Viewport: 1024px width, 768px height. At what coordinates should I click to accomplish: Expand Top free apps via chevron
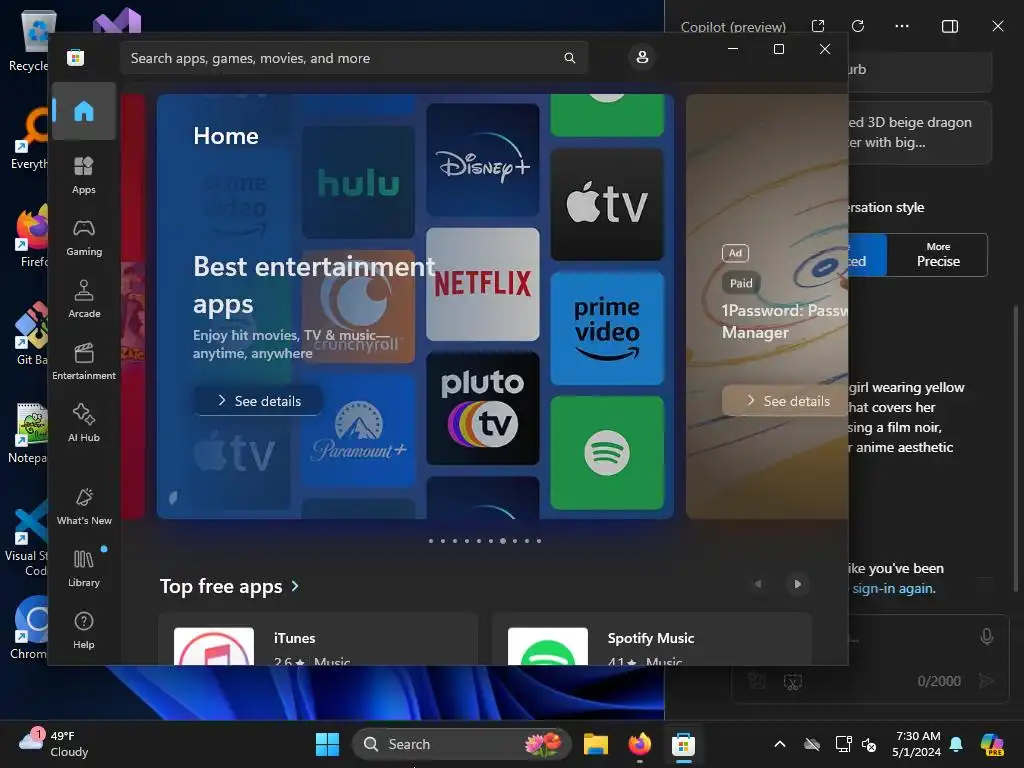[x=295, y=586]
